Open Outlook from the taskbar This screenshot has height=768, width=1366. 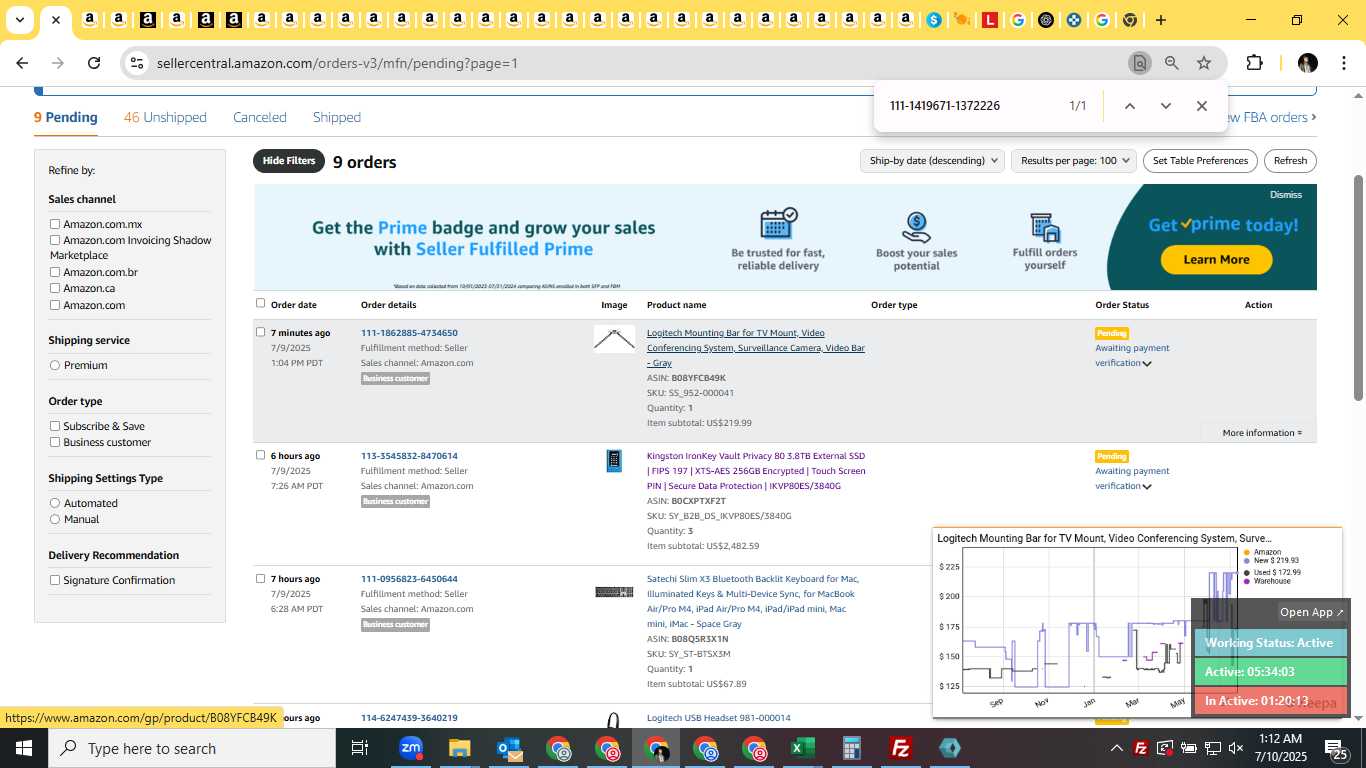(x=508, y=748)
